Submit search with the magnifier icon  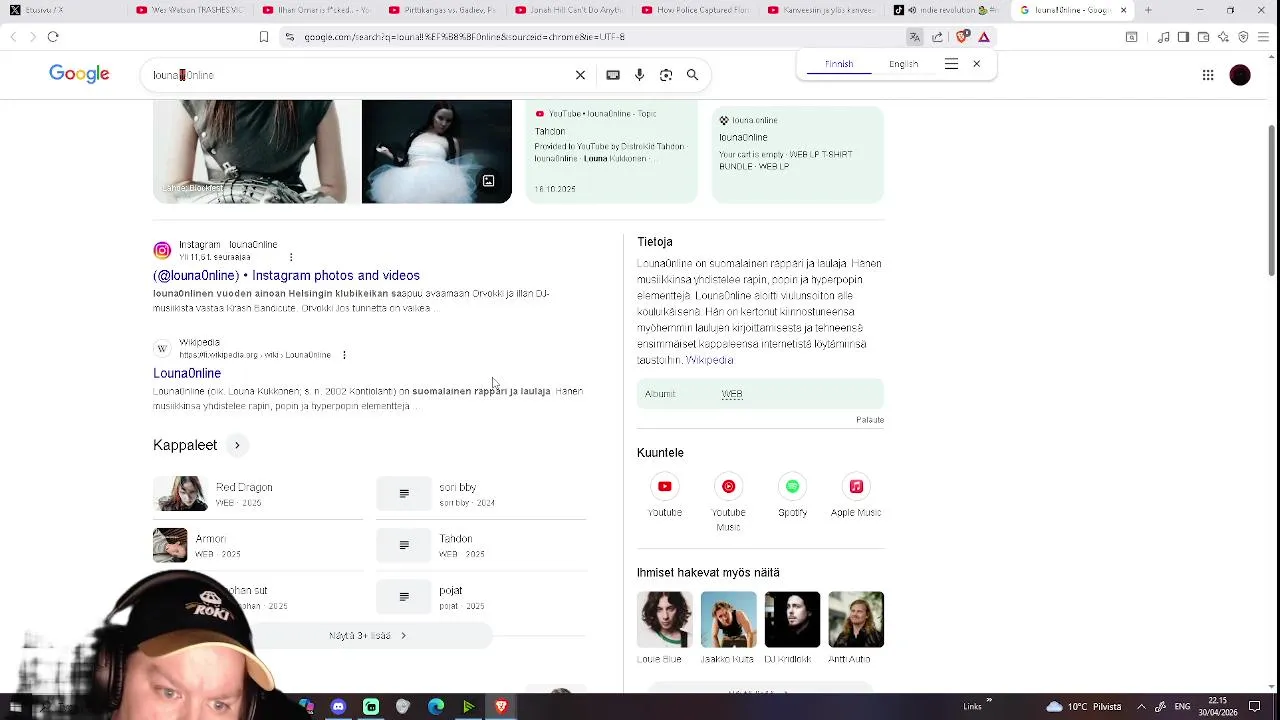692,75
